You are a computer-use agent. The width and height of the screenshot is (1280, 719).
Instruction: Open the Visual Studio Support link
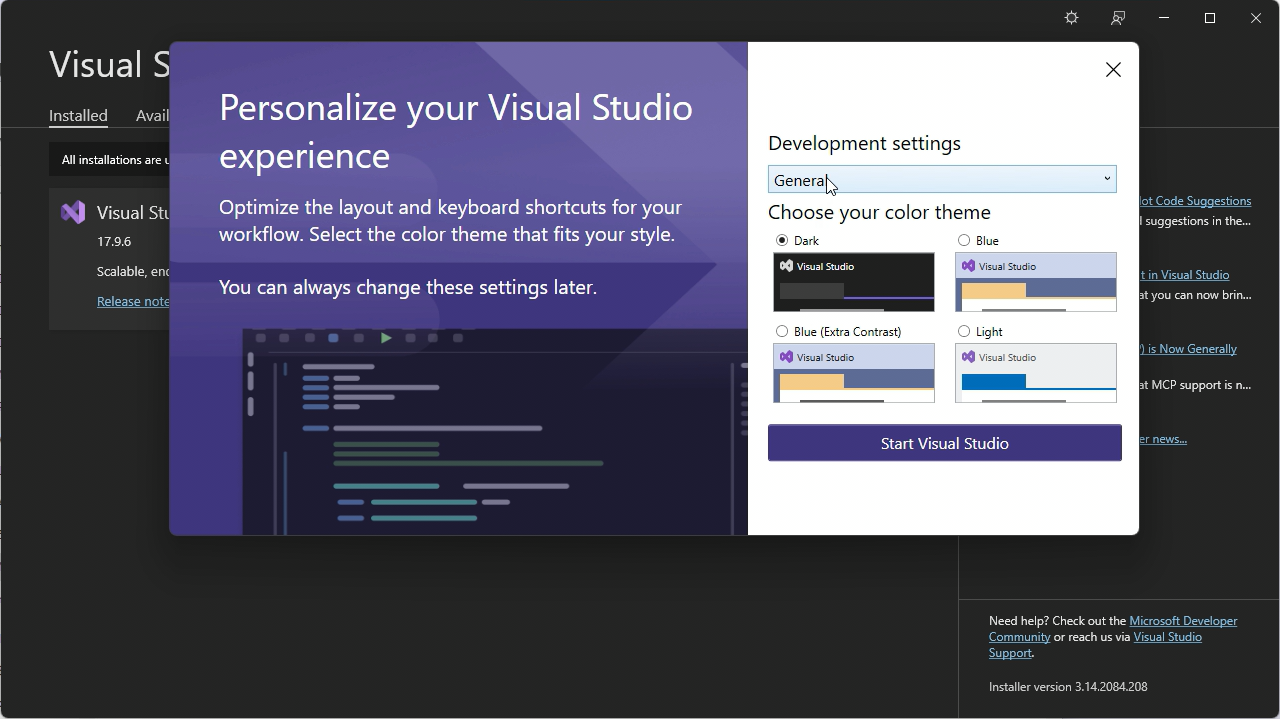point(1095,645)
